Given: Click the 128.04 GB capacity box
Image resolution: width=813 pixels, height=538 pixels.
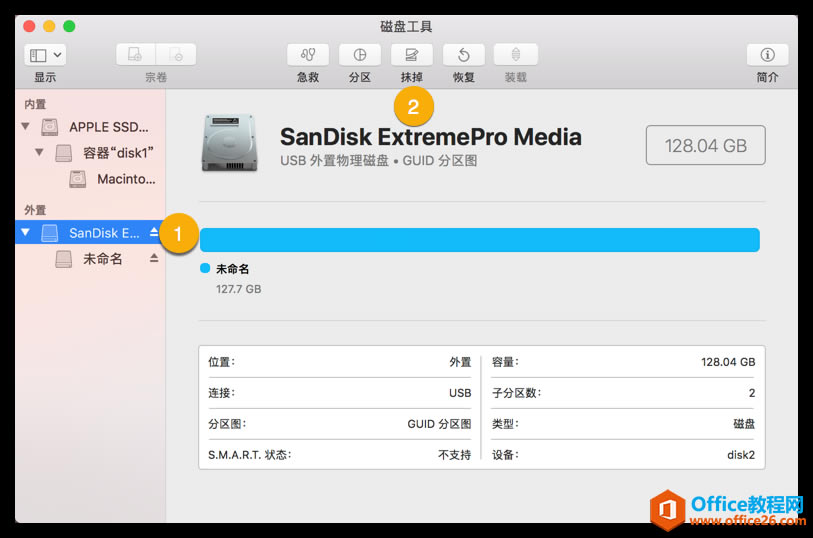Looking at the screenshot, I should (705, 145).
